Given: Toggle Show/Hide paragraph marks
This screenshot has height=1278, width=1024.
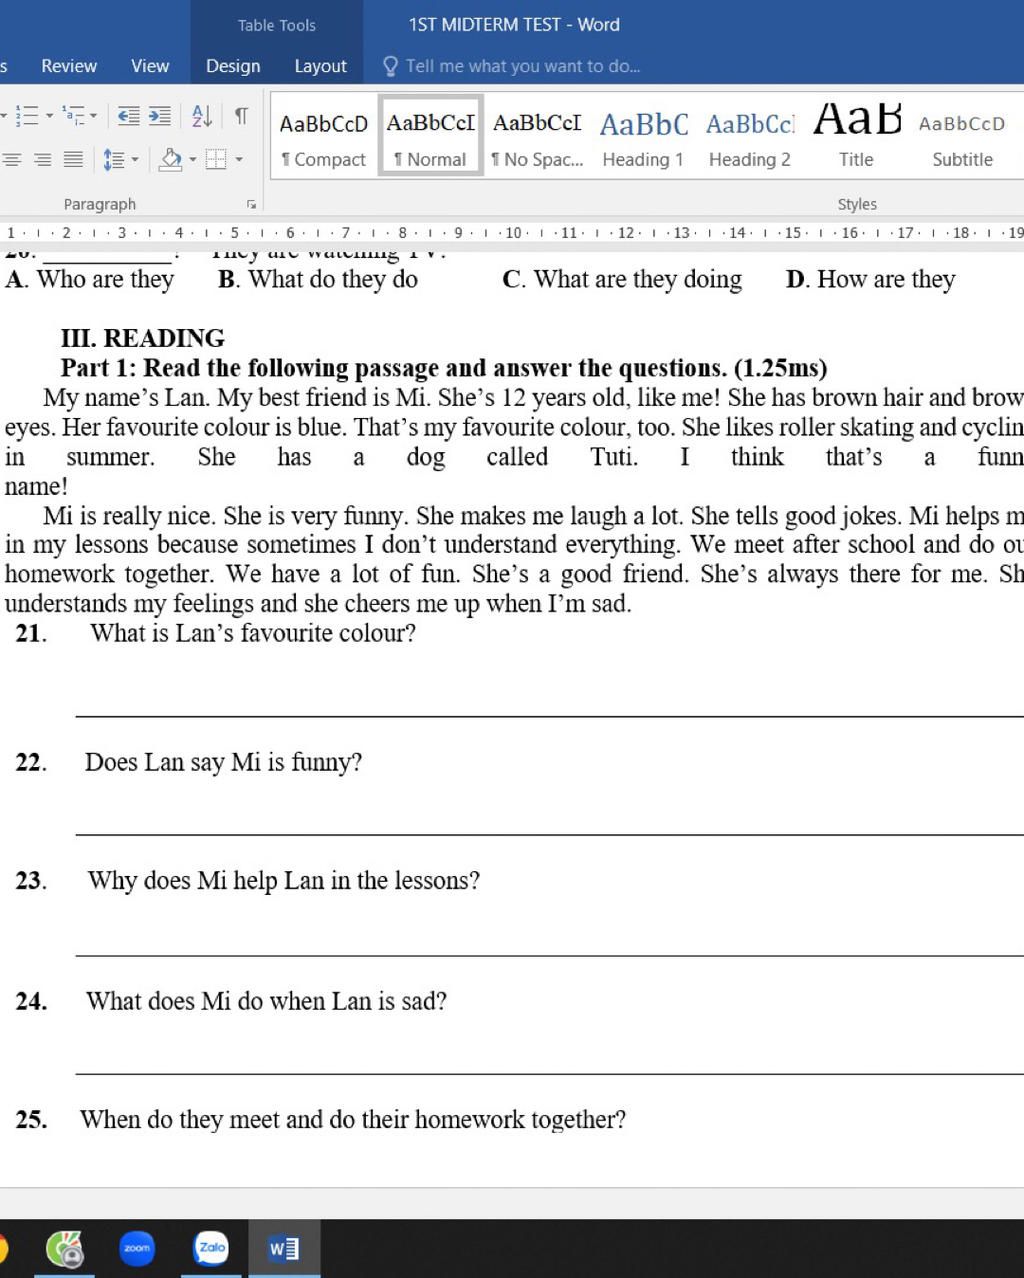Looking at the screenshot, I should pyautogui.click(x=241, y=117).
